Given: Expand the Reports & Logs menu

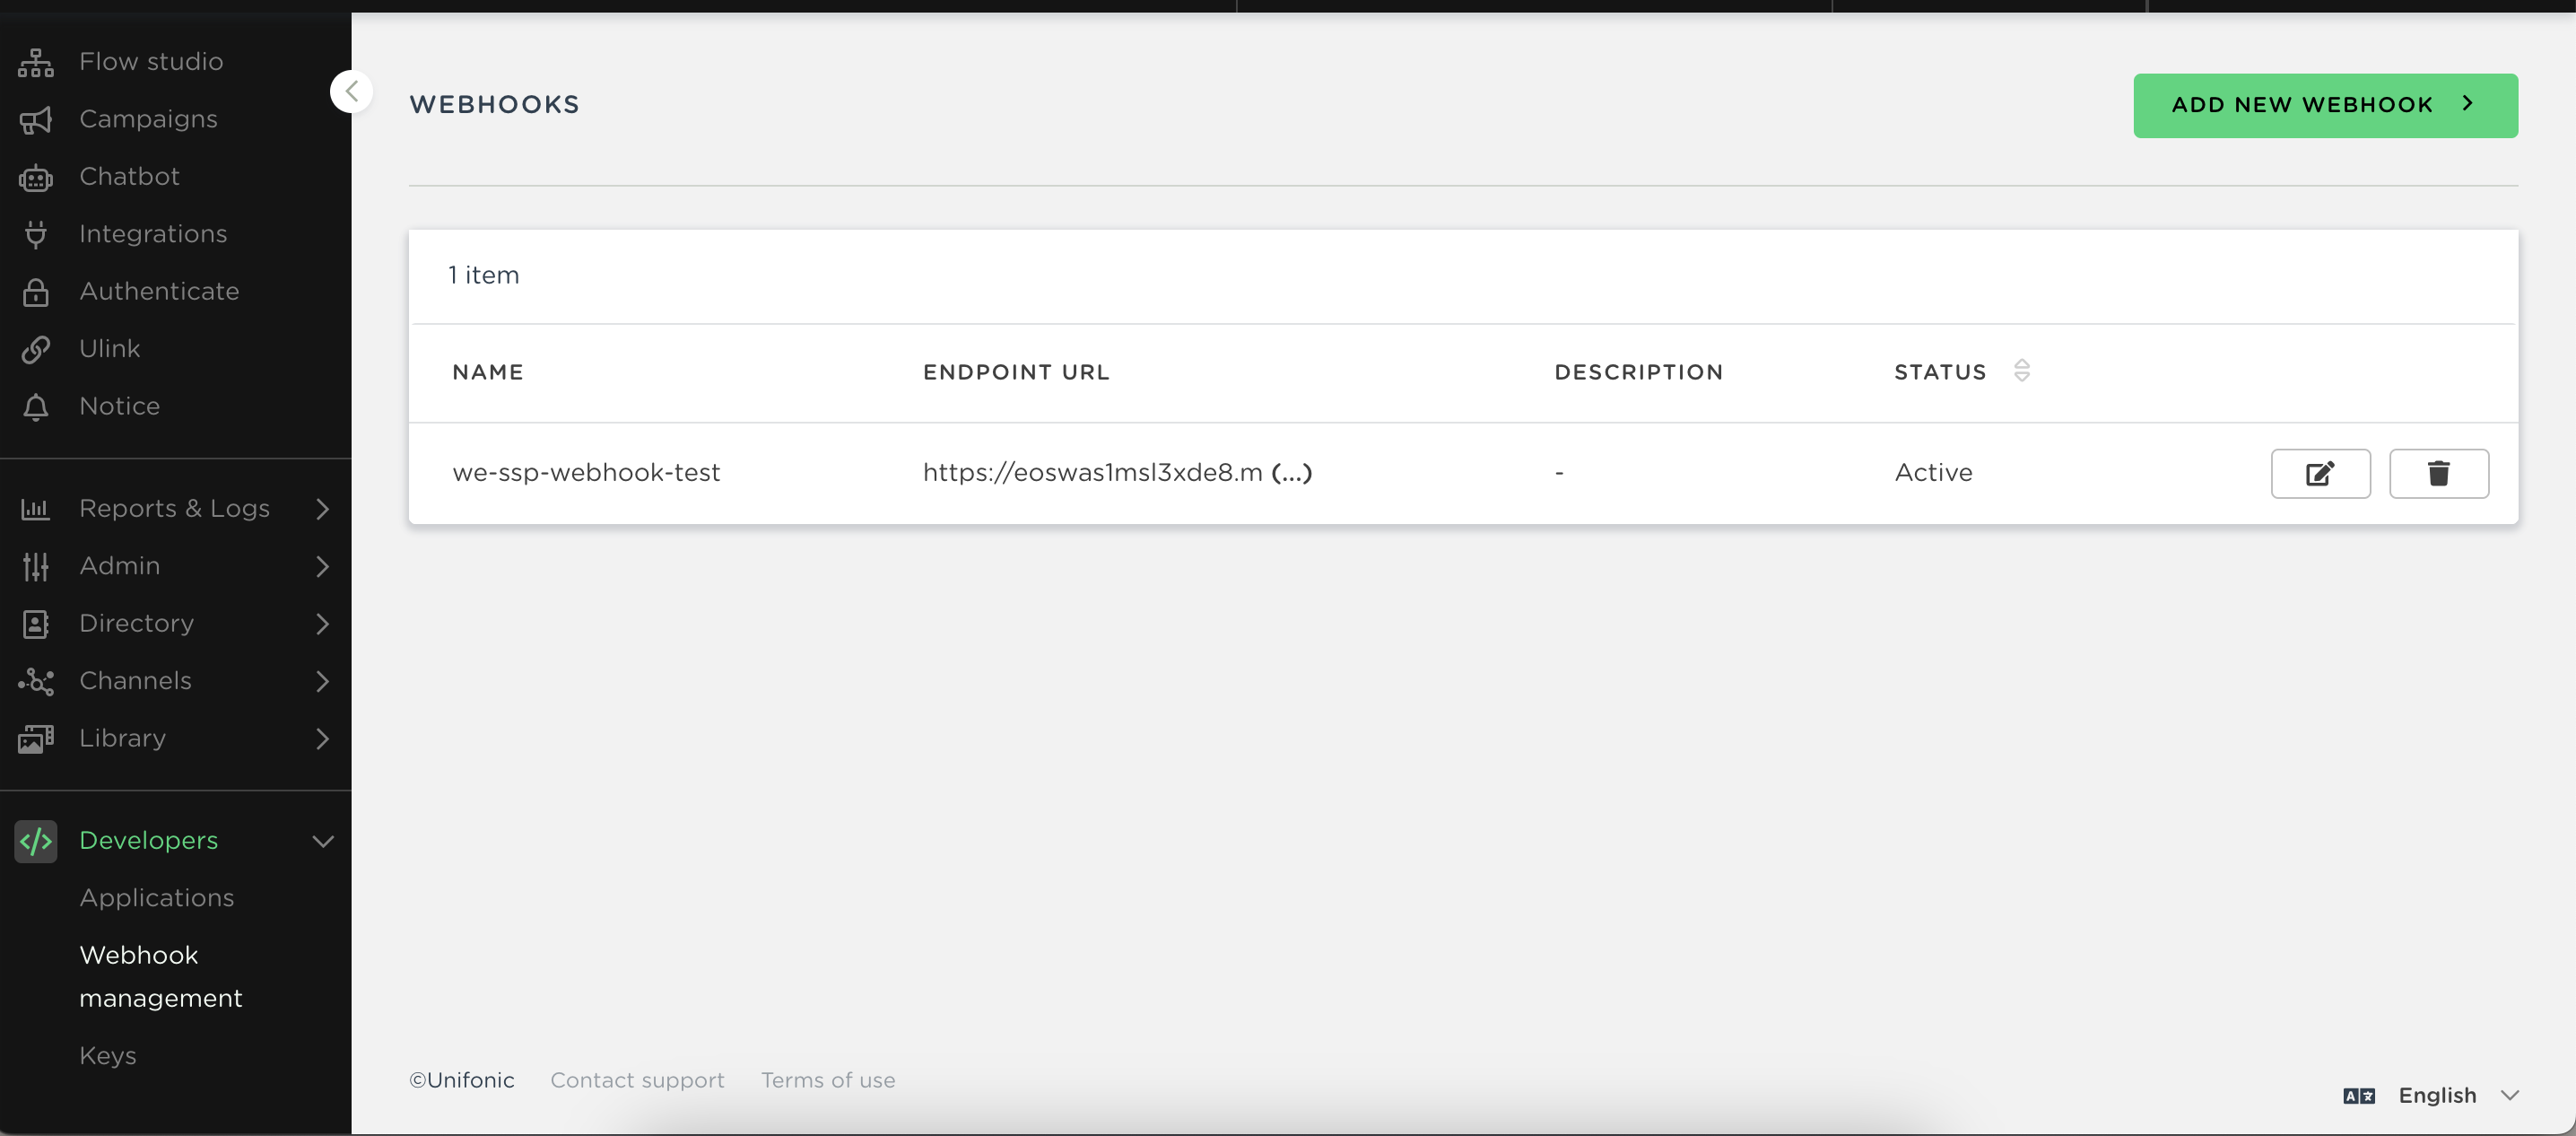Looking at the screenshot, I should point(321,509).
